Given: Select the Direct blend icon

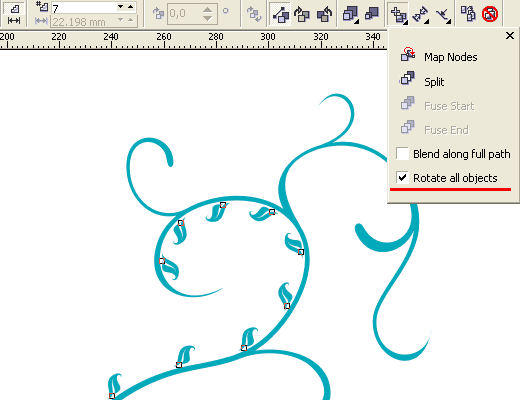Looking at the screenshot, I should click(280, 14).
